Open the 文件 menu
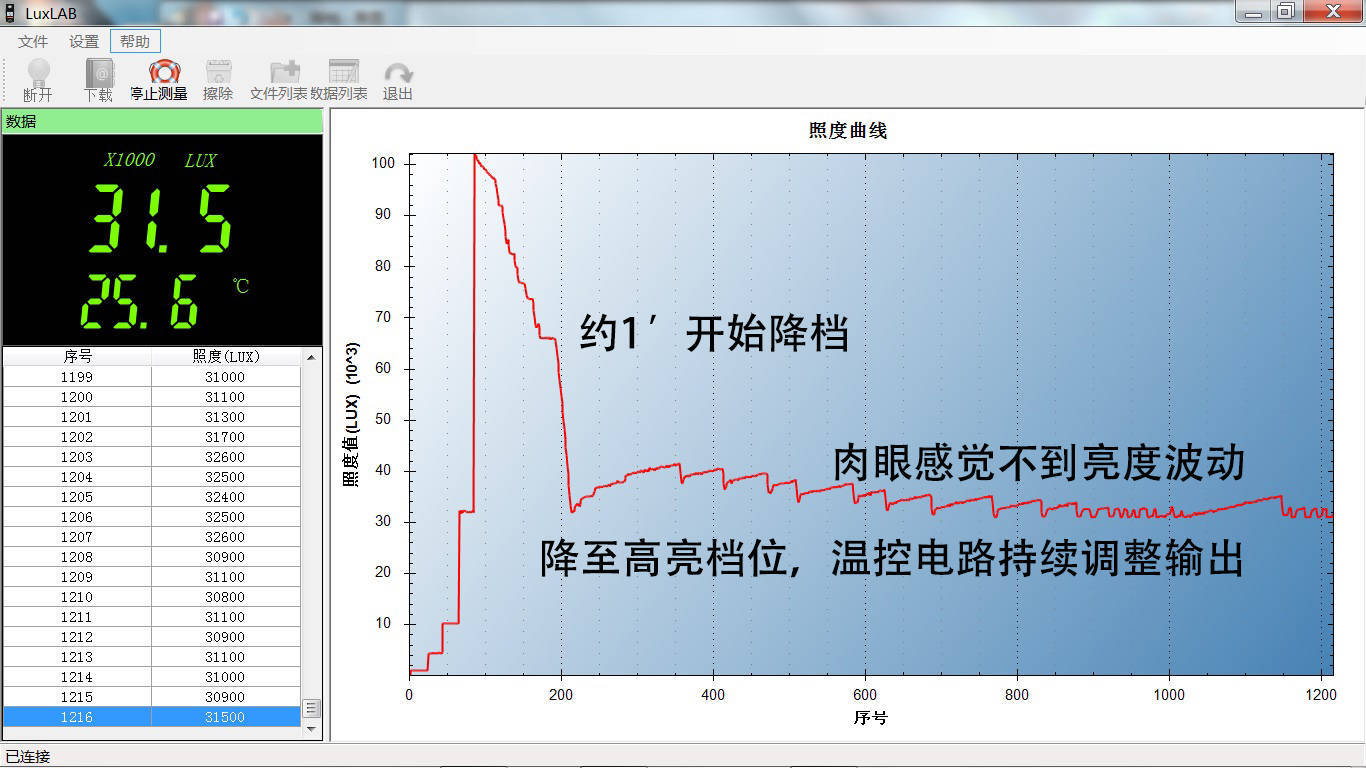Viewport: 1366px width, 768px height. [x=33, y=42]
